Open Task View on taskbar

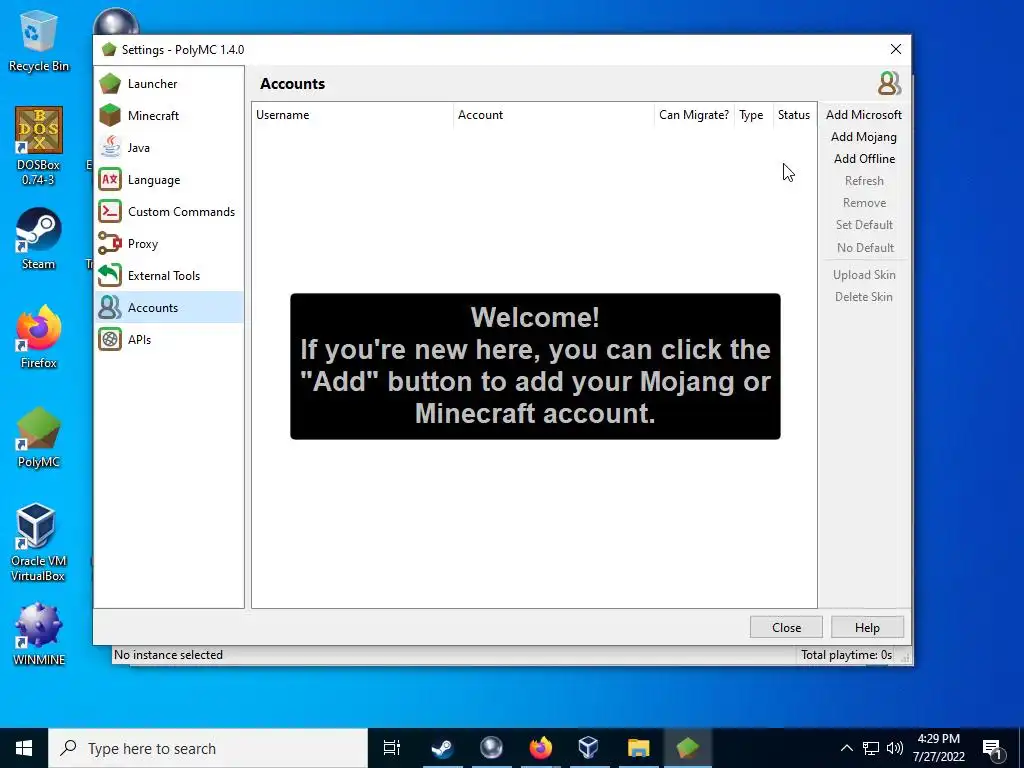(x=392, y=748)
